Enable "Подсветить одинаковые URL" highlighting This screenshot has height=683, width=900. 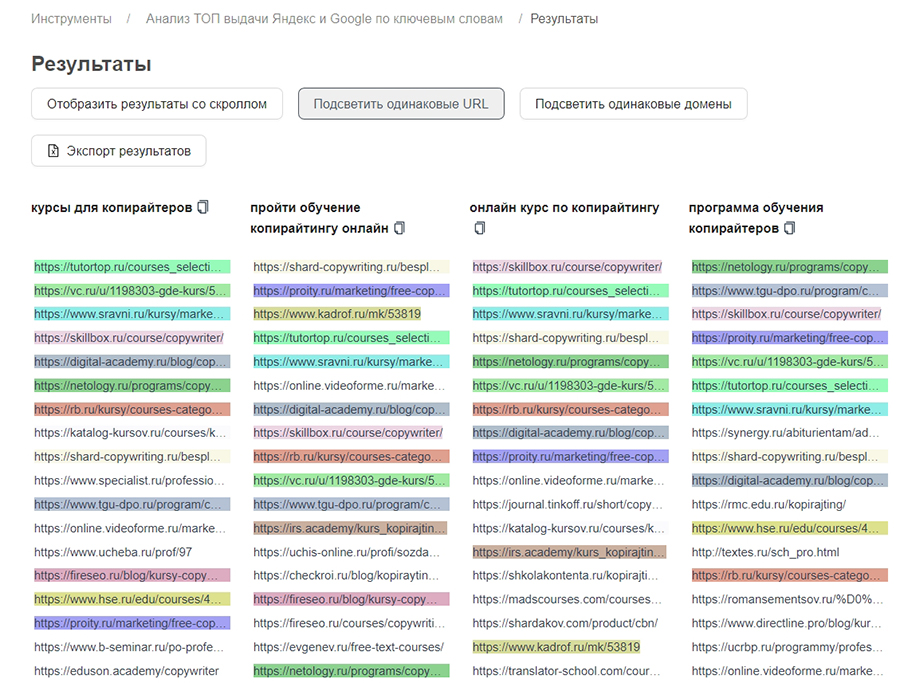(400, 103)
